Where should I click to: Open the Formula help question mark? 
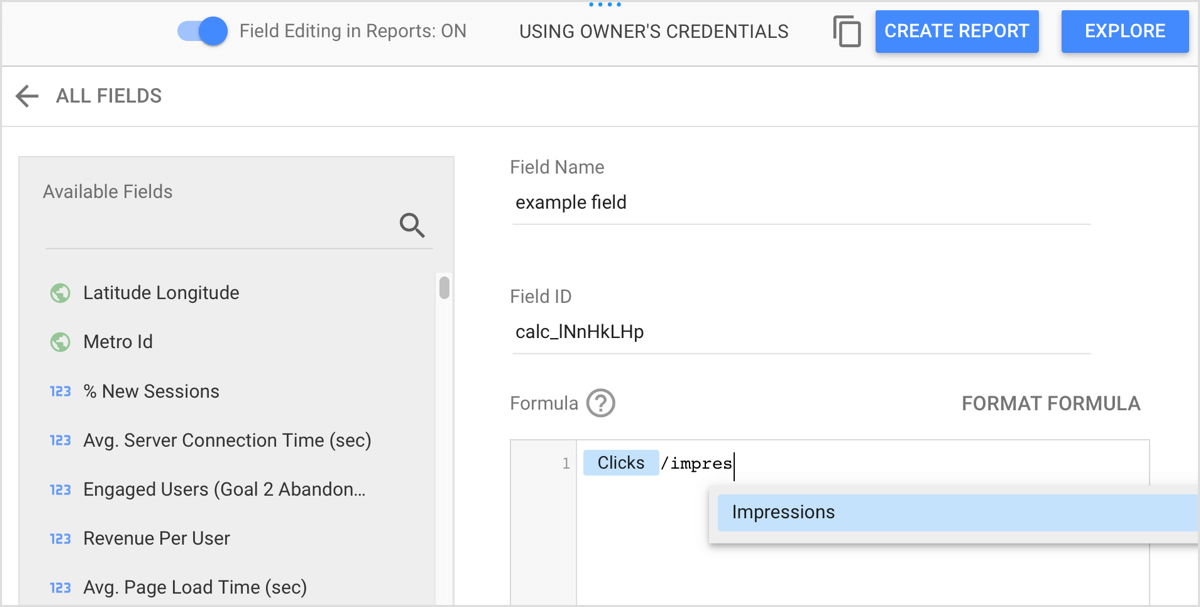(600, 403)
